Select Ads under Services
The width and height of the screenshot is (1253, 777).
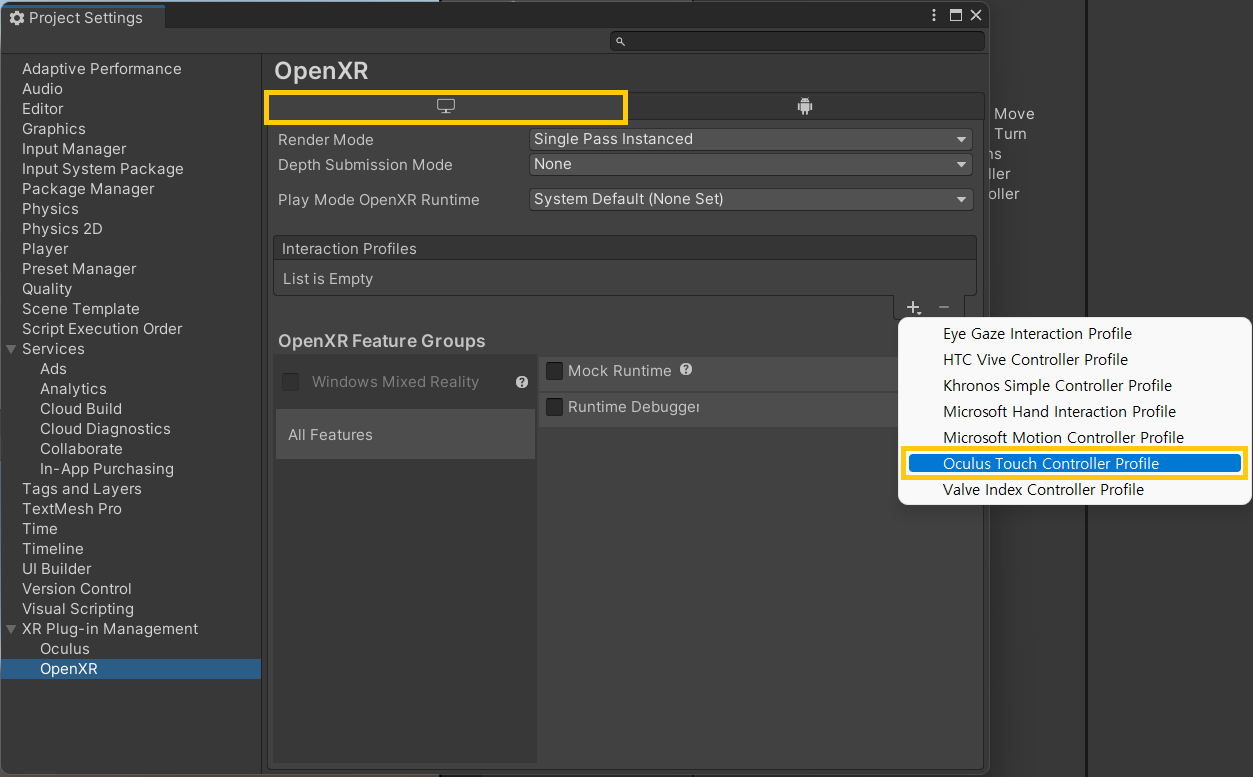[x=53, y=369]
